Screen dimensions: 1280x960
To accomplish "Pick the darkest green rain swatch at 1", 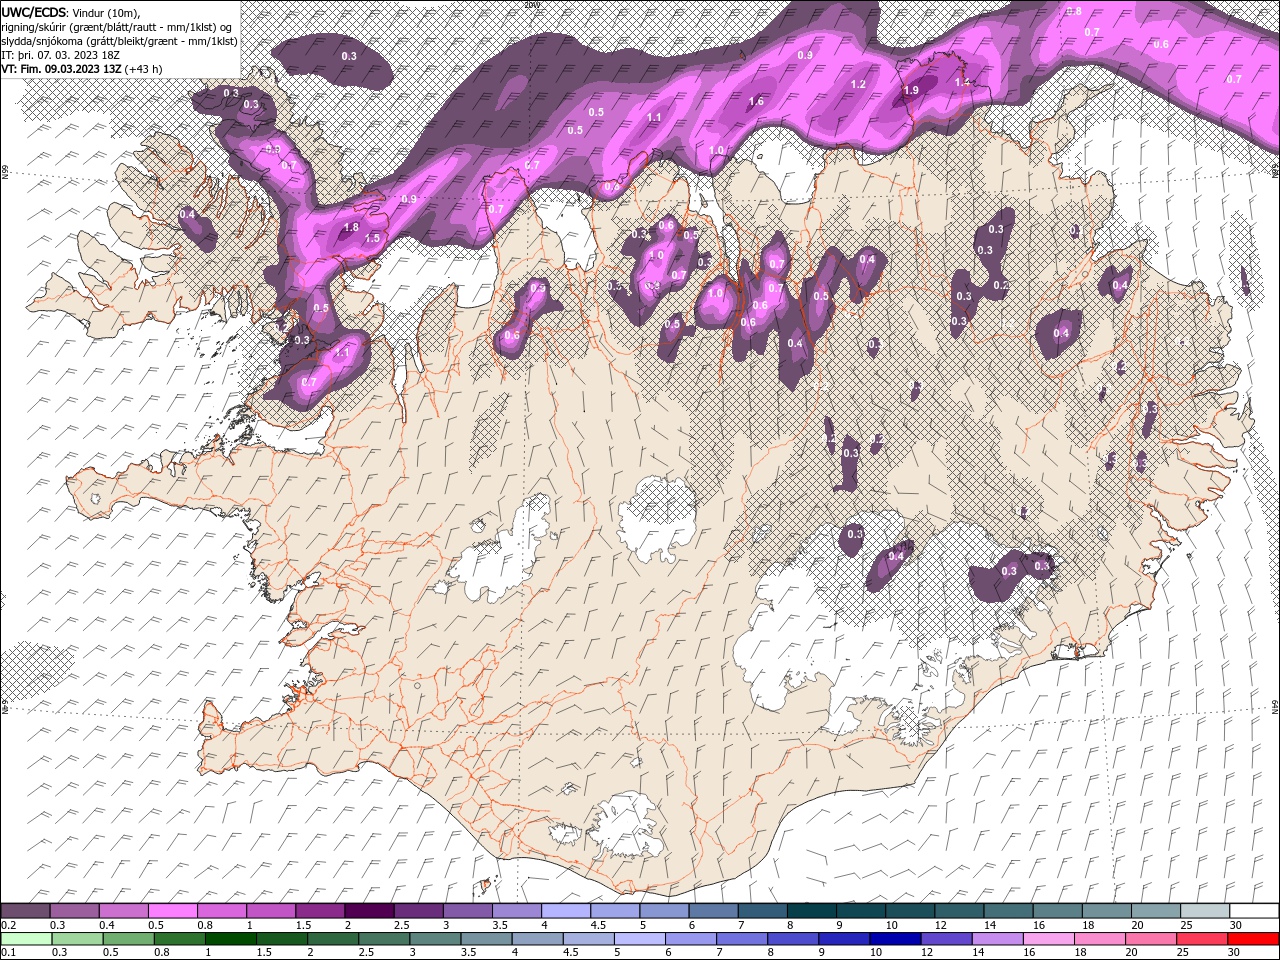I will pyautogui.click(x=231, y=939).
